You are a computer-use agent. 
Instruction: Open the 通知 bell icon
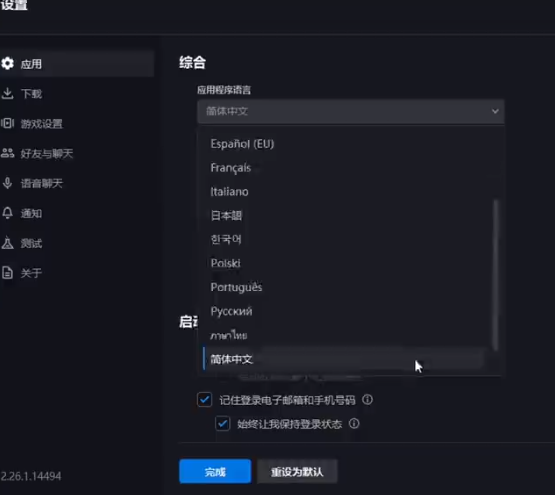coord(7,213)
